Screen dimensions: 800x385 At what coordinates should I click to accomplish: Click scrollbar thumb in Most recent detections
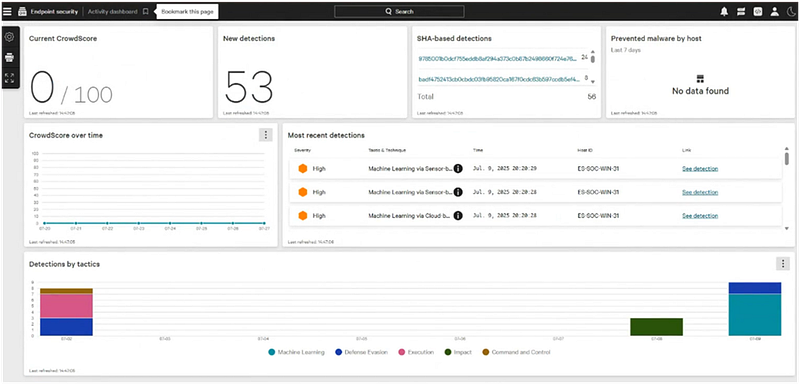pyautogui.click(x=787, y=159)
